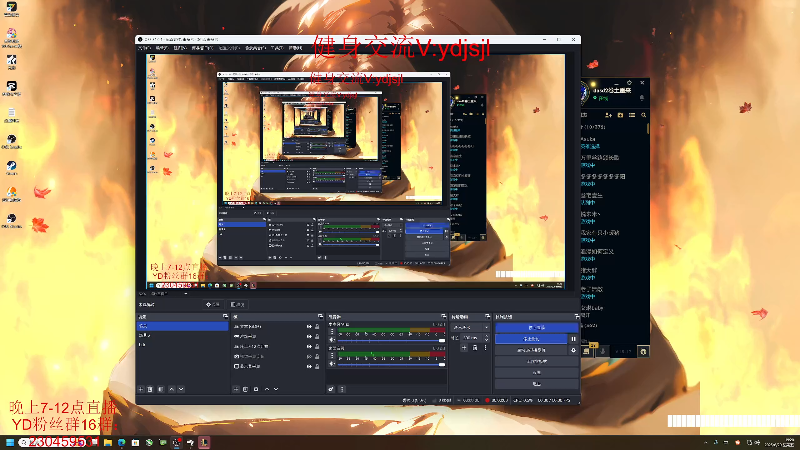Screen dimensions: 800x450
Task: Adjust first channel volume slider
Action: tap(391, 340)
